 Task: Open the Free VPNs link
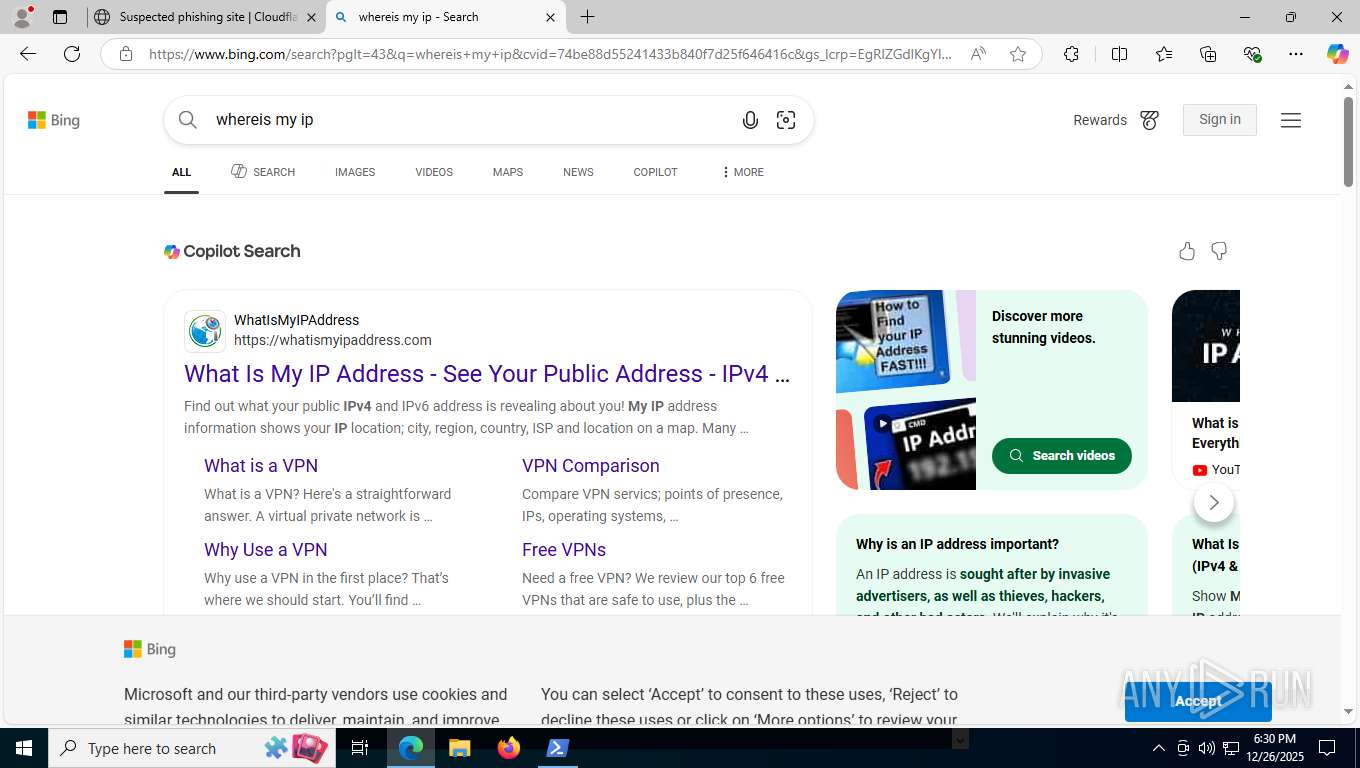[x=564, y=550]
